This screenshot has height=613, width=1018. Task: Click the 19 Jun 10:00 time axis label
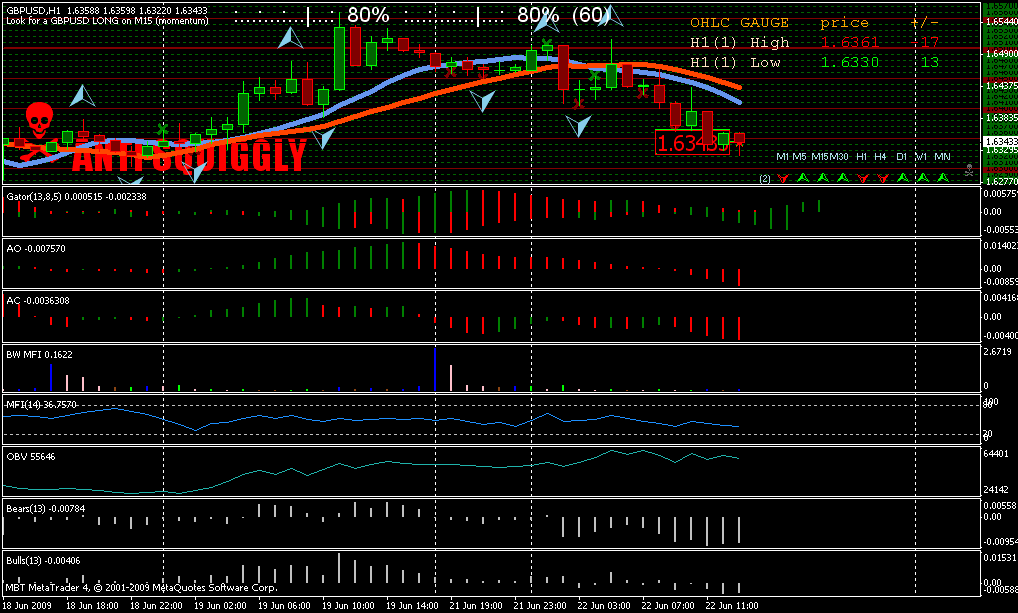(348, 605)
